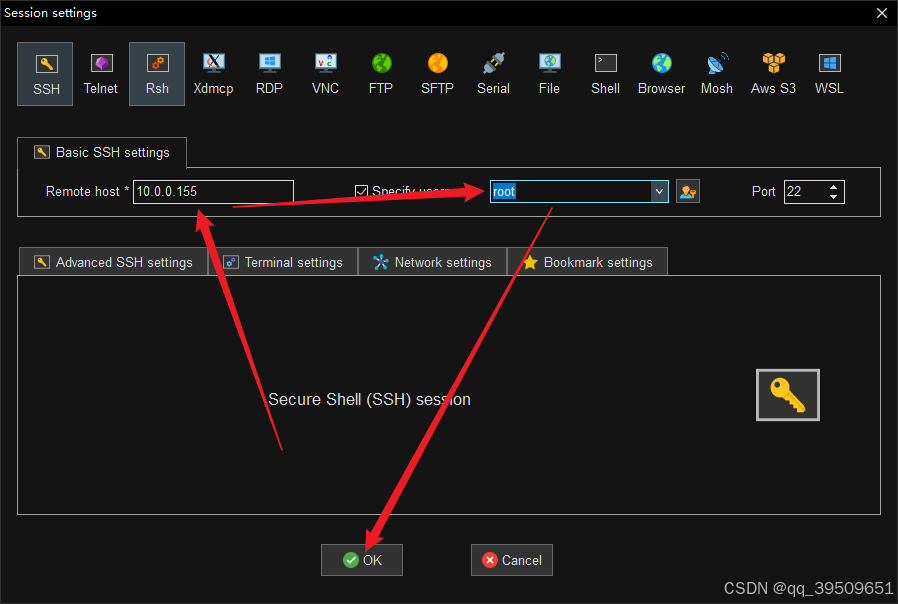Viewport: 898px width, 604px height.
Task: Click the large yellow key SSH icon
Action: tap(787, 395)
